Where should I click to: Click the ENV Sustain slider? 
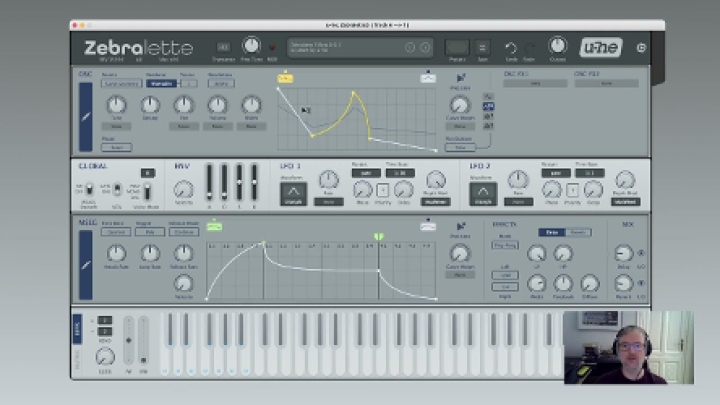[x=239, y=182]
